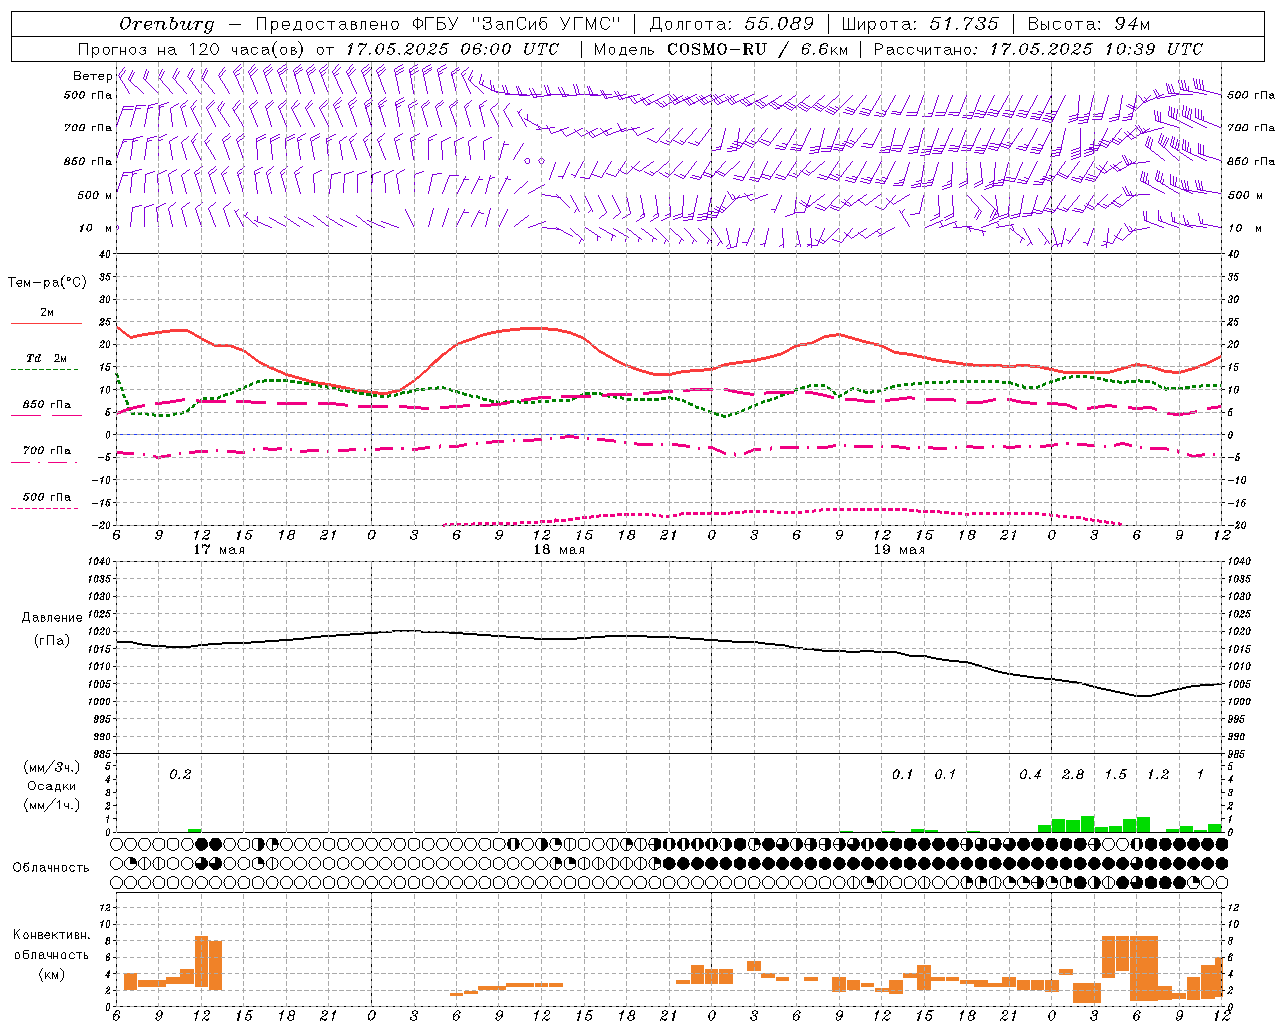The height and width of the screenshot is (1024, 1280).
Task: Click the precipitation value "2.8"
Action: [x=1073, y=775]
